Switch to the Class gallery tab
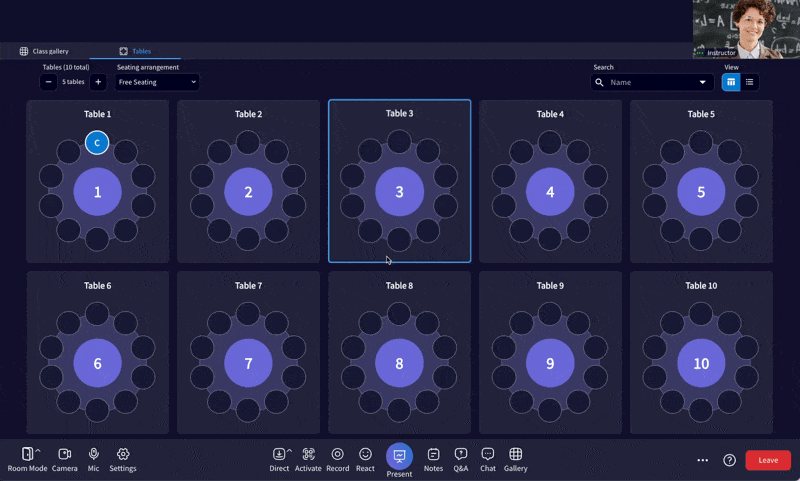 click(44, 51)
